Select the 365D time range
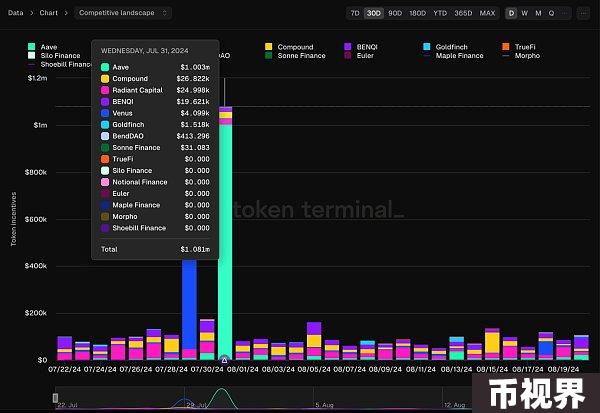This screenshot has width=600, height=413. (x=463, y=13)
